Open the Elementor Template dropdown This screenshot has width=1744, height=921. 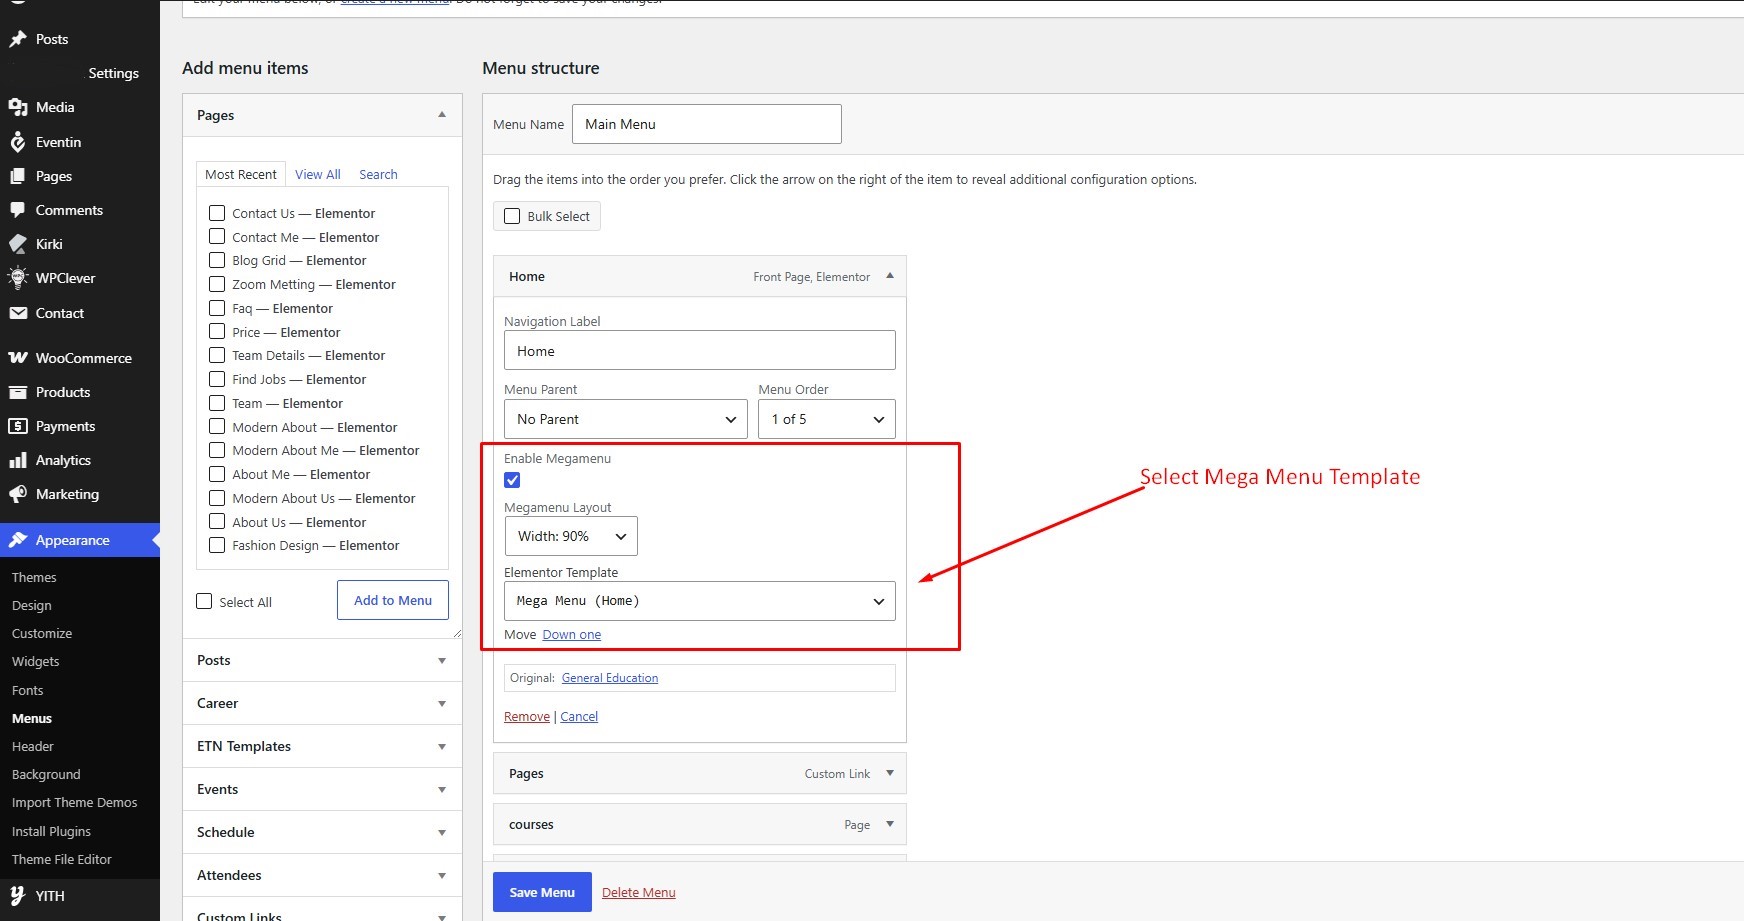pos(700,601)
